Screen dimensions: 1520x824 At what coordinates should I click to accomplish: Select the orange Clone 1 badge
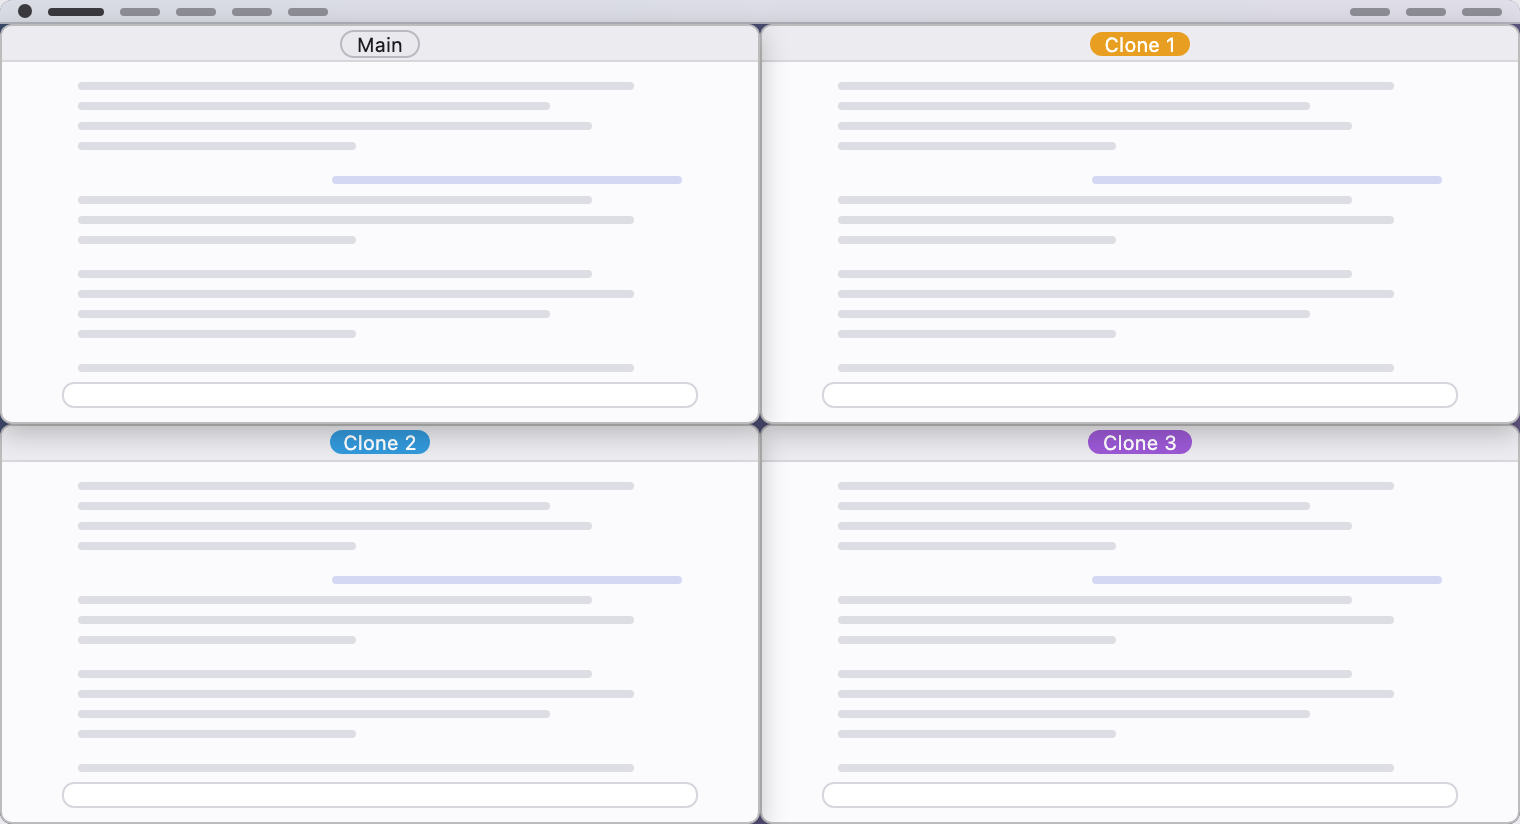1140,45
